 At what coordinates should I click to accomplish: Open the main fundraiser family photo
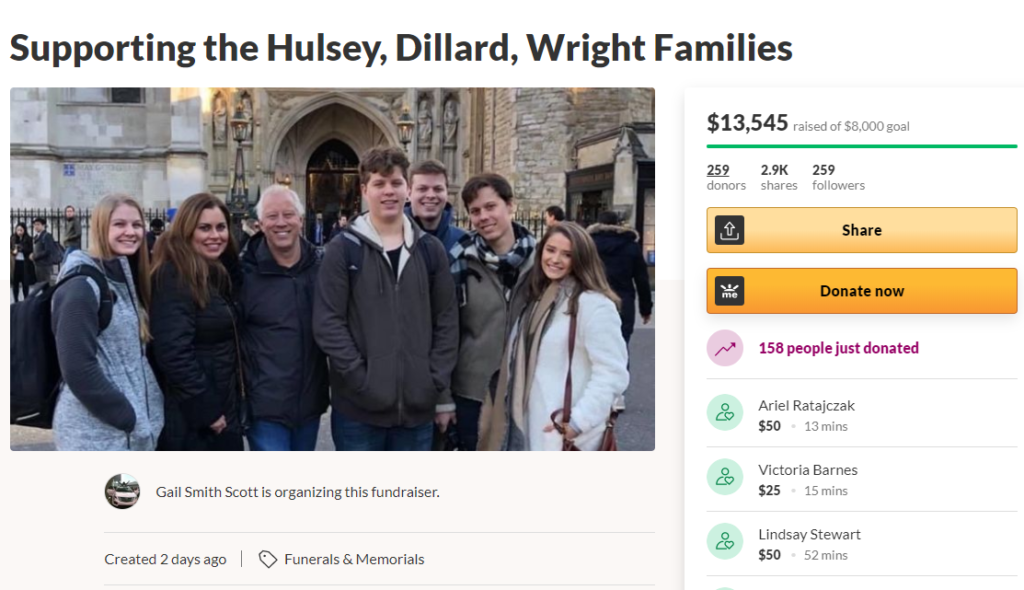tap(332, 269)
